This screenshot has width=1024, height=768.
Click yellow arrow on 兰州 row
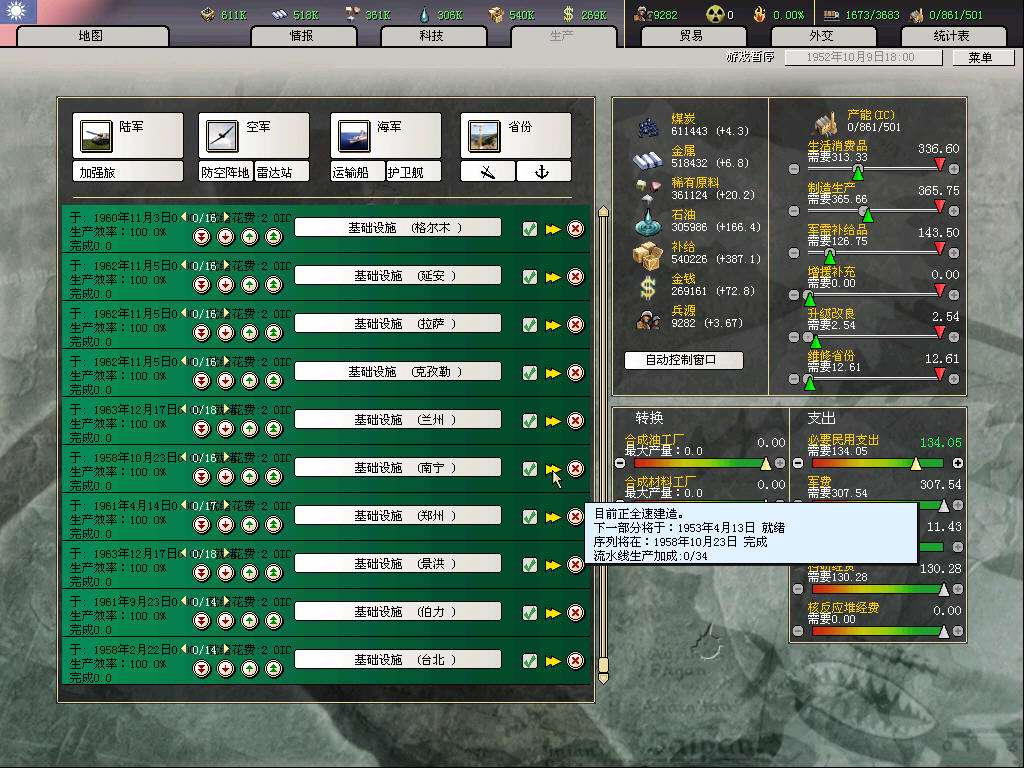point(553,421)
